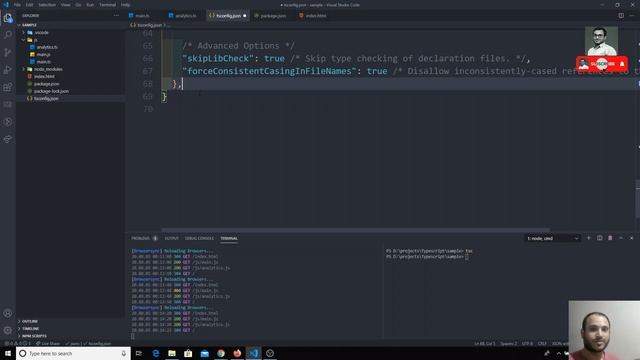Click the errors and warnings status indicator
This screenshot has height=360, width=640.
[18, 344]
